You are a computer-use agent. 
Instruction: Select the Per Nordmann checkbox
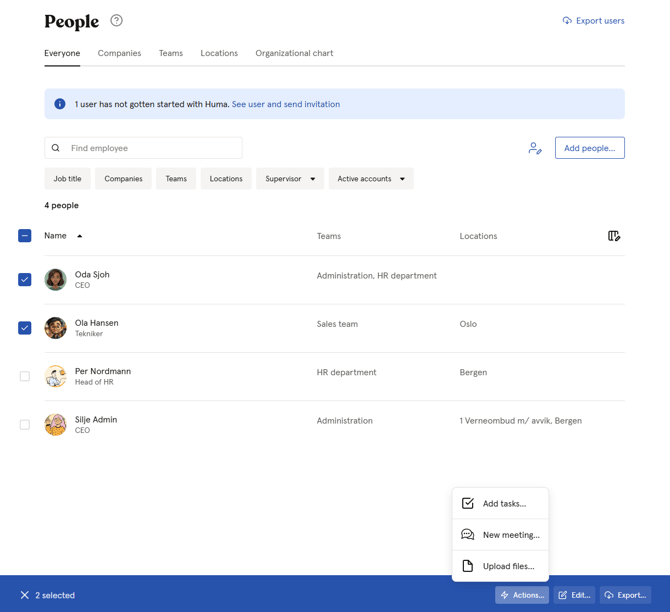coord(25,377)
